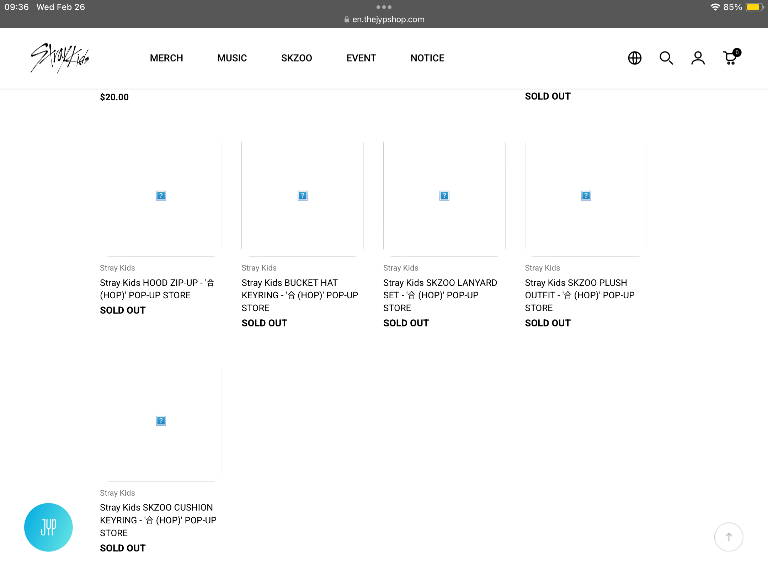Open the search magnifier icon
This screenshot has height=576, width=768.
pos(666,58)
